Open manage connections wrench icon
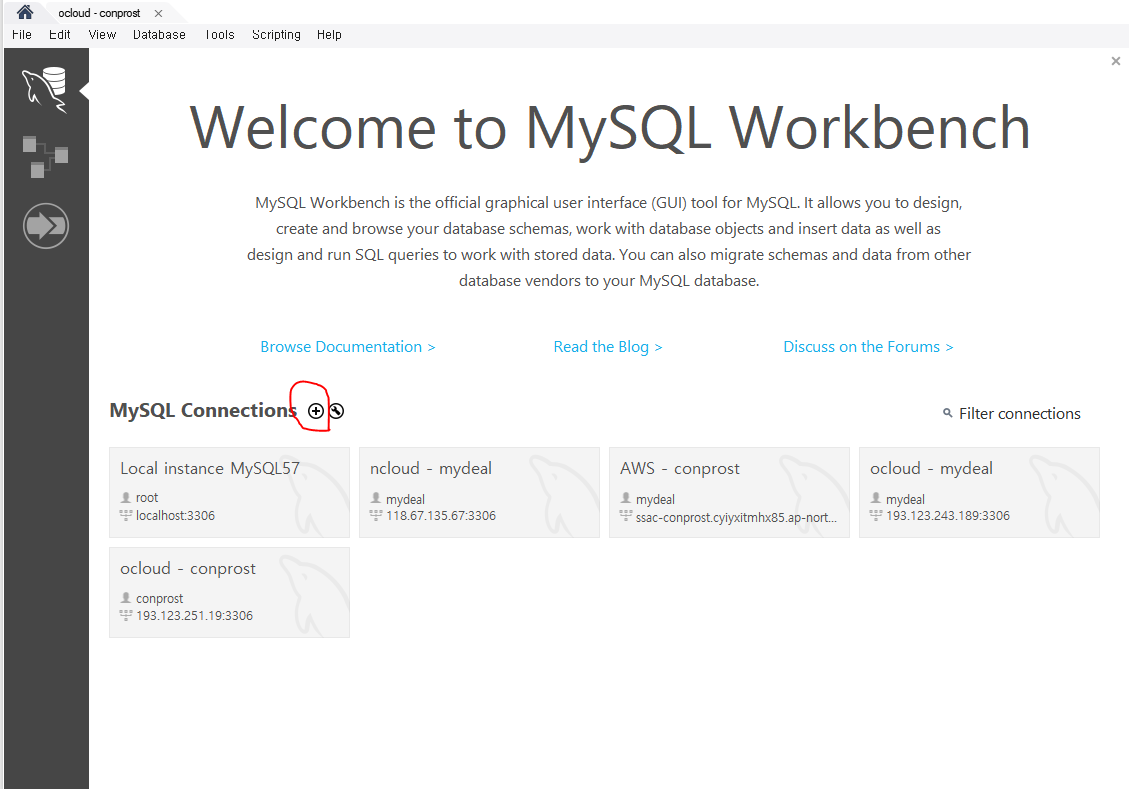The height and width of the screenshot is (789, 1129). click(337, 411)
